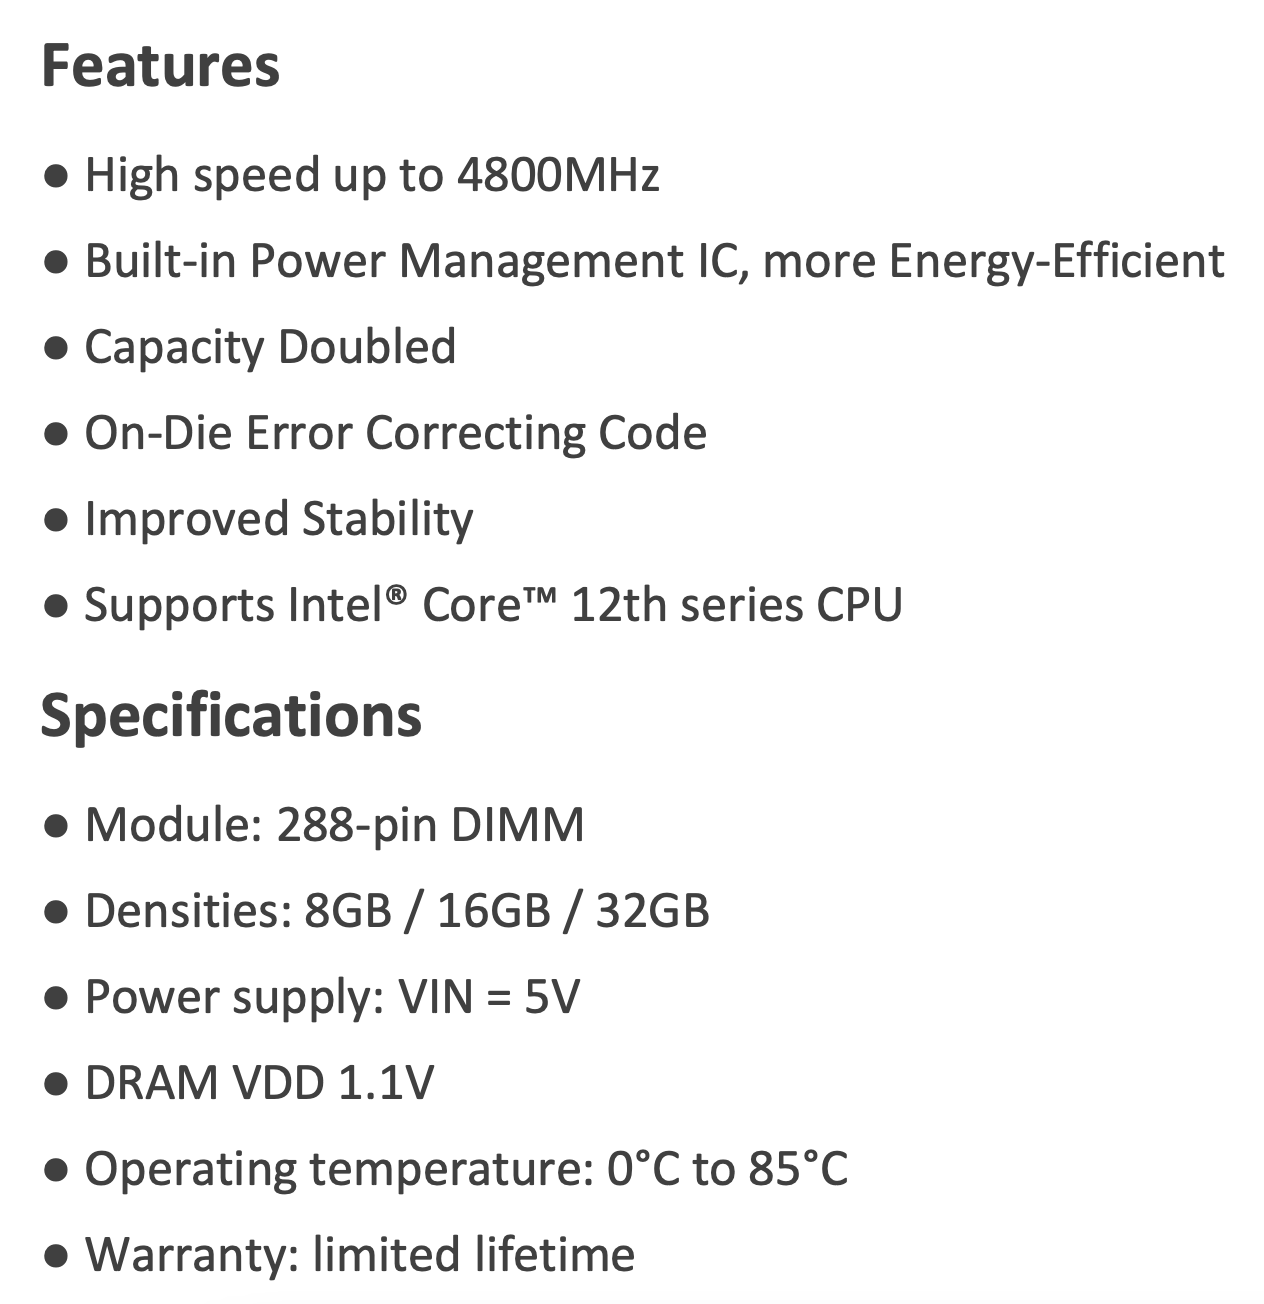
Task: Click the bullet point before "Capacity Doubled"
Action: click(x=57, y=349)
